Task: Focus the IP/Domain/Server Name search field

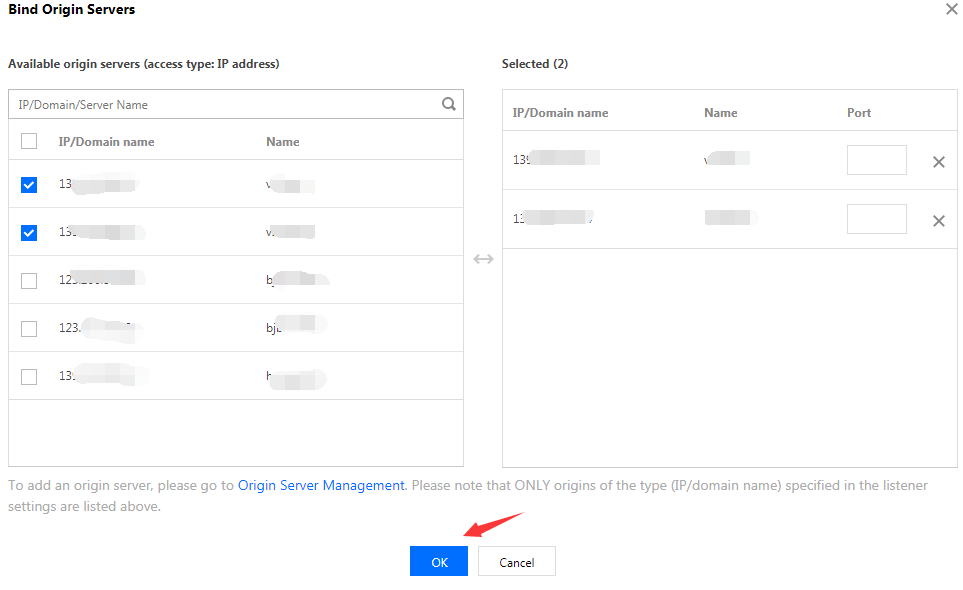Action: point(225,104)
